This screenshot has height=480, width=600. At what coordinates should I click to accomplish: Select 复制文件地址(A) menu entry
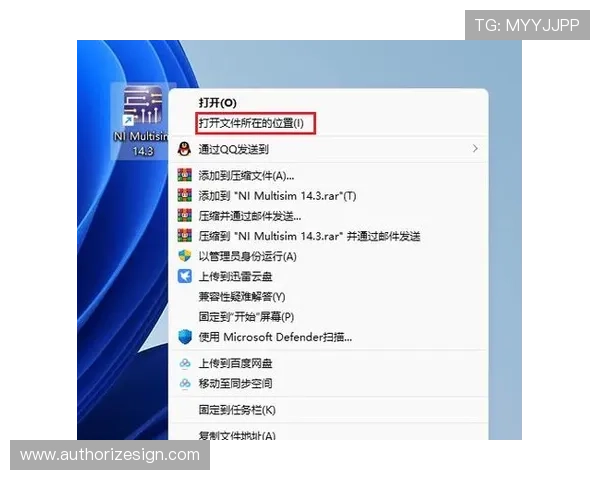[328, 434]
